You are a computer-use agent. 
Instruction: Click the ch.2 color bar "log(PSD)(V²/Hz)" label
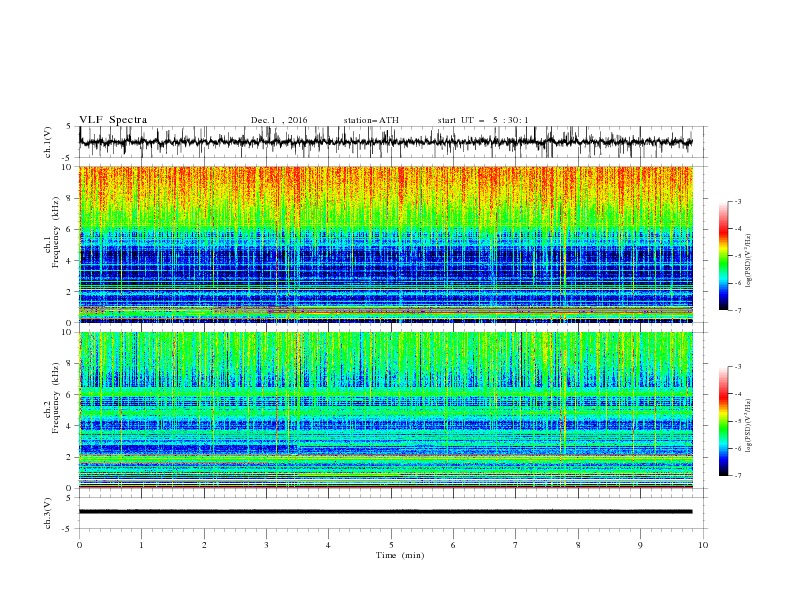click(x=749, y=426)
